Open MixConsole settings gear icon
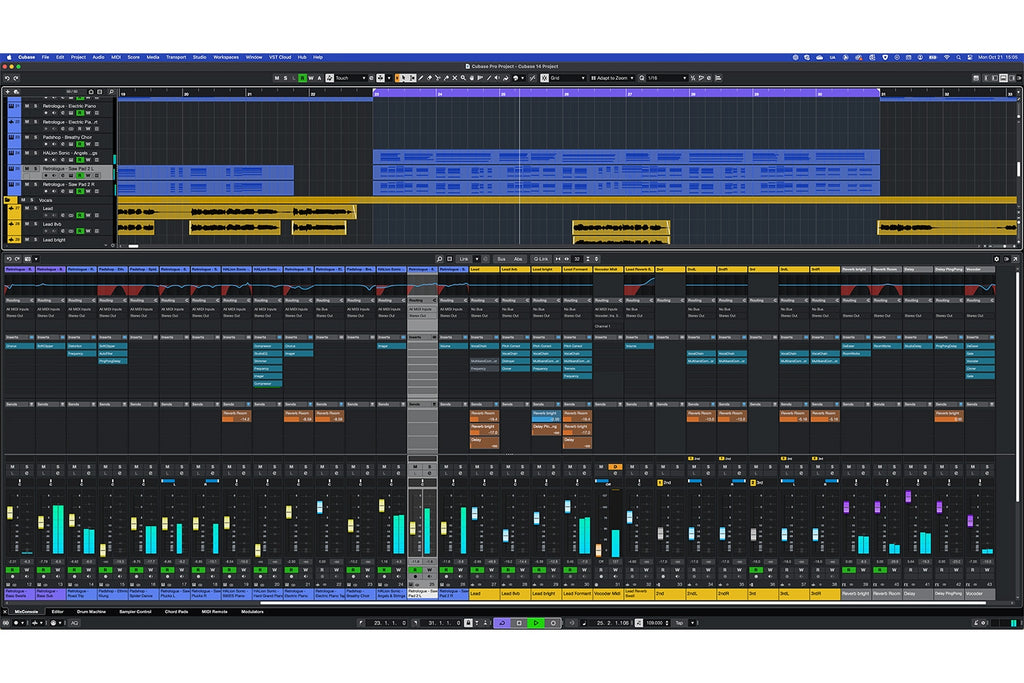The height and width of the screenshot is (683, 1024). click(997, 259)
